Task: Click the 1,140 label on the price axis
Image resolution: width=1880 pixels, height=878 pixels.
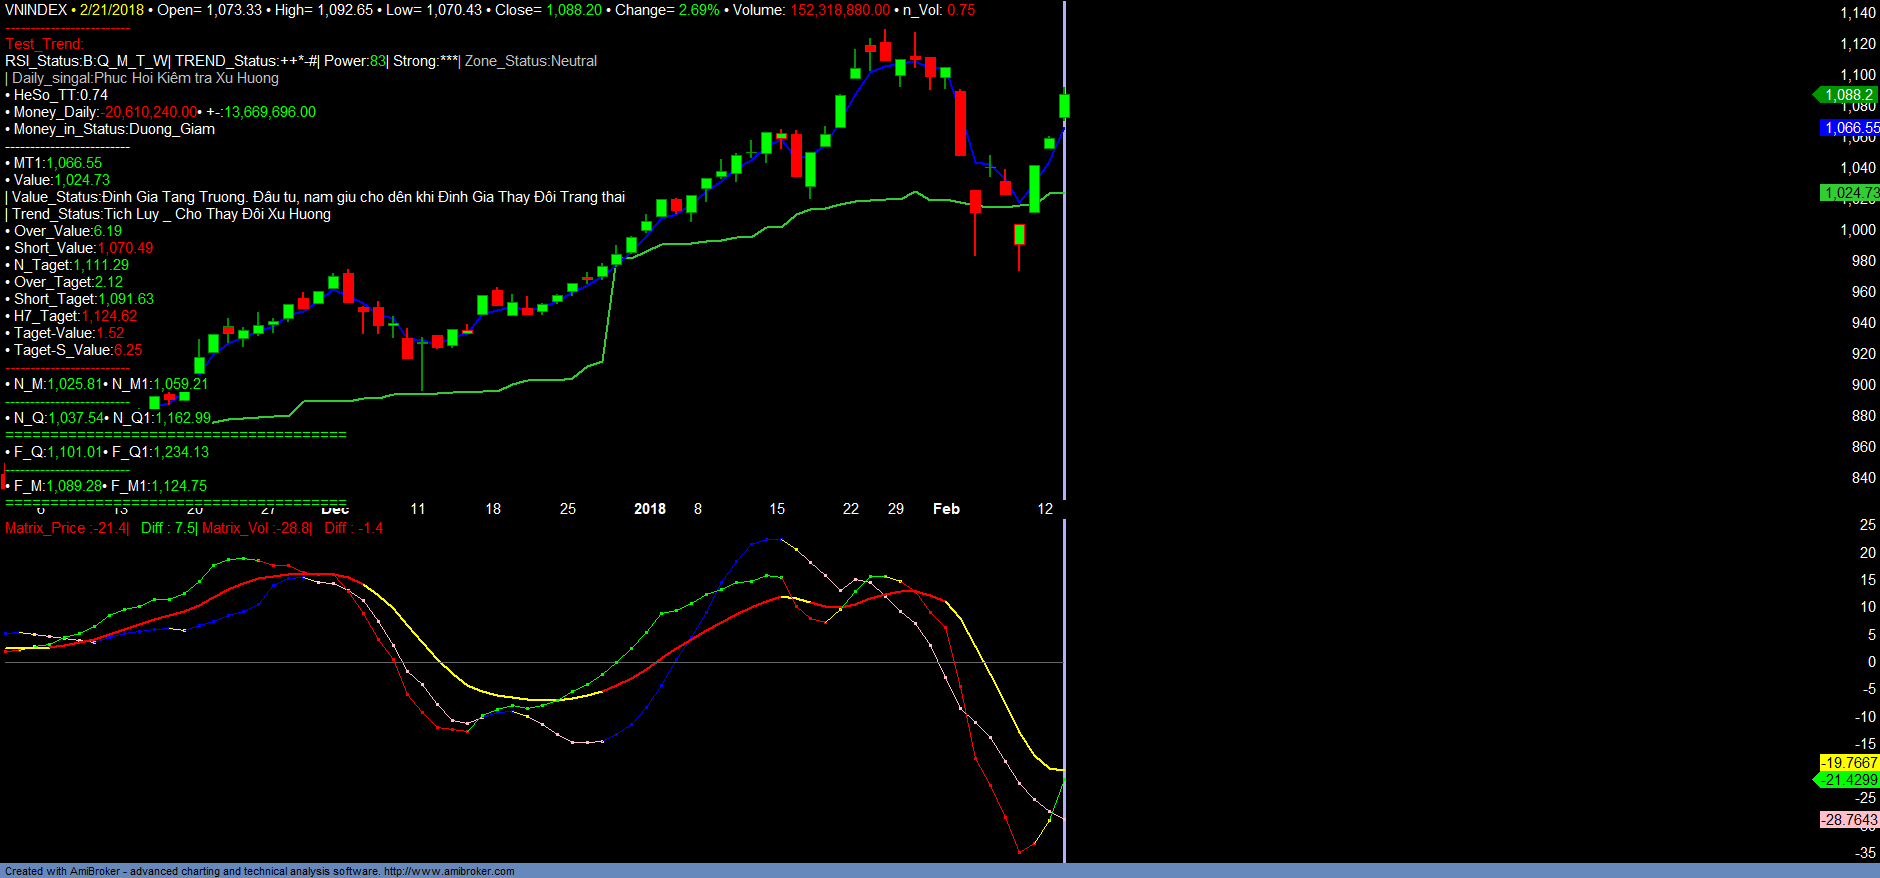Action: point(1858,13)
